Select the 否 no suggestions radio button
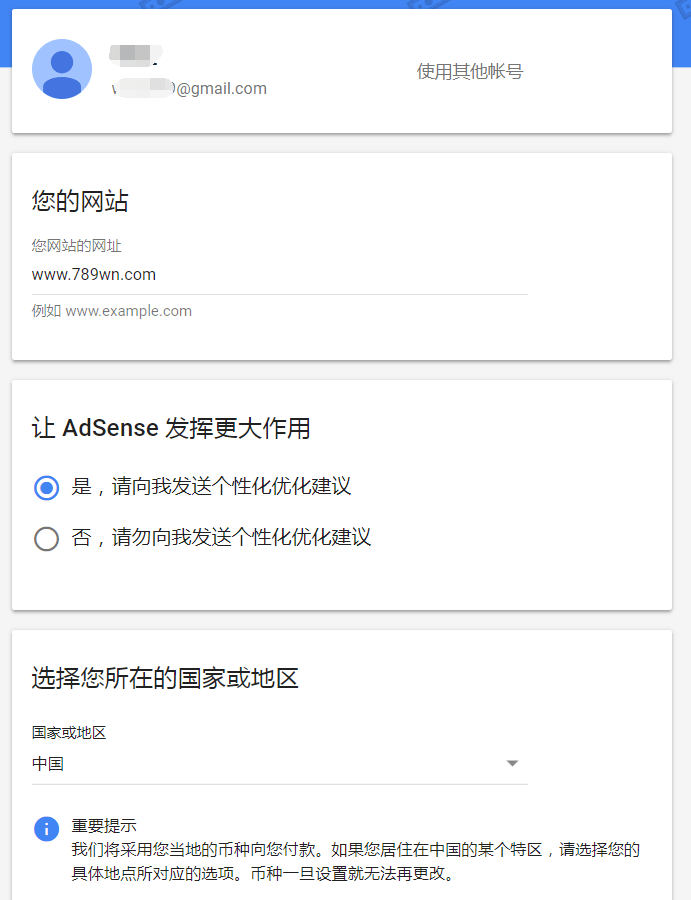The image size is (691, 900). pyautogui.click(x=46, y=539)
